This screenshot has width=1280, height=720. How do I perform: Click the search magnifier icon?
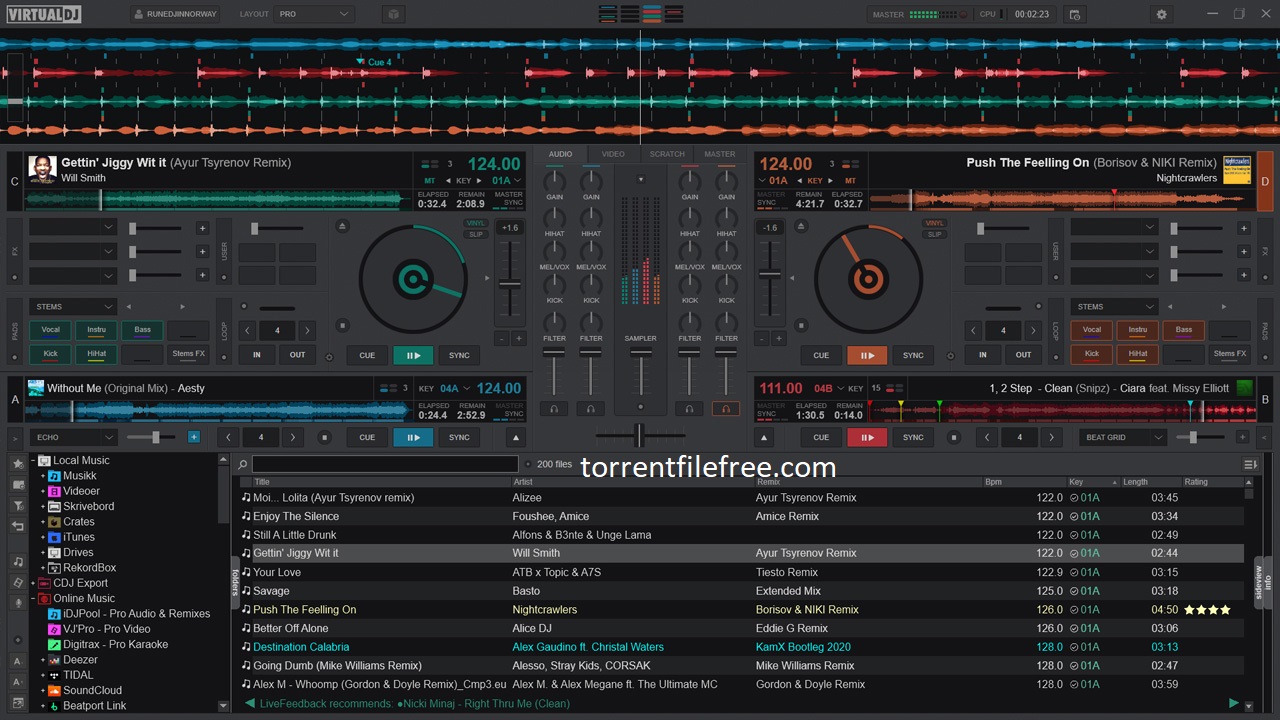(242, 464)
